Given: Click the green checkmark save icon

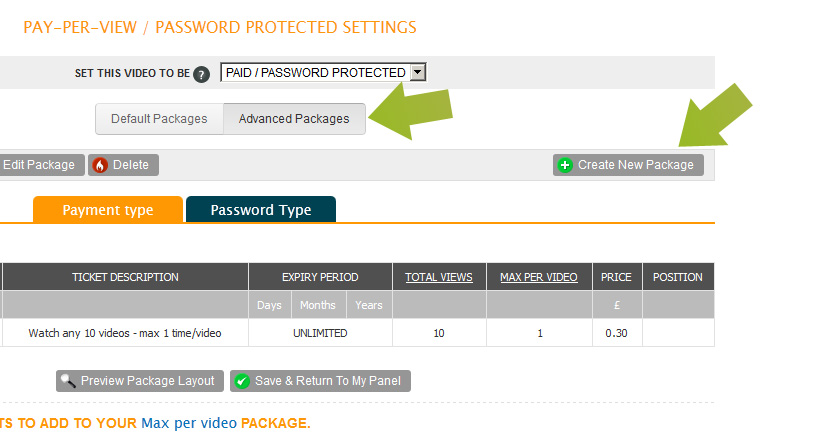Looking at the screenshot, I should tap(241, 381).
